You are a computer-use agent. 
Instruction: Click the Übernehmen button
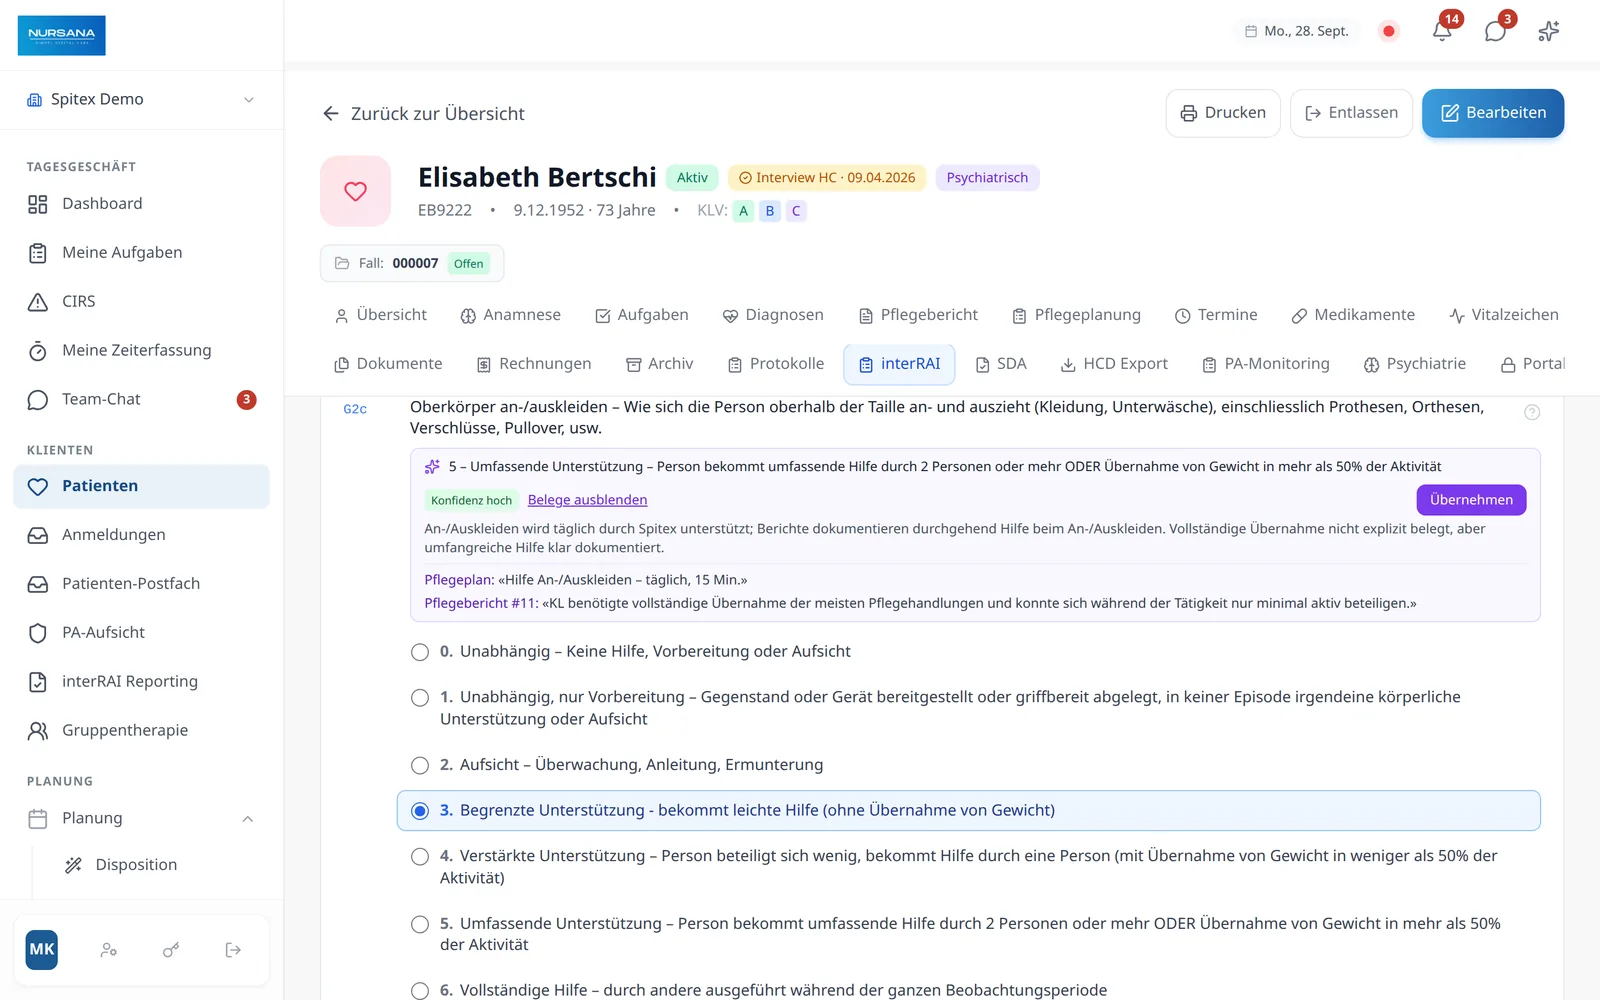click(1471, 500)
